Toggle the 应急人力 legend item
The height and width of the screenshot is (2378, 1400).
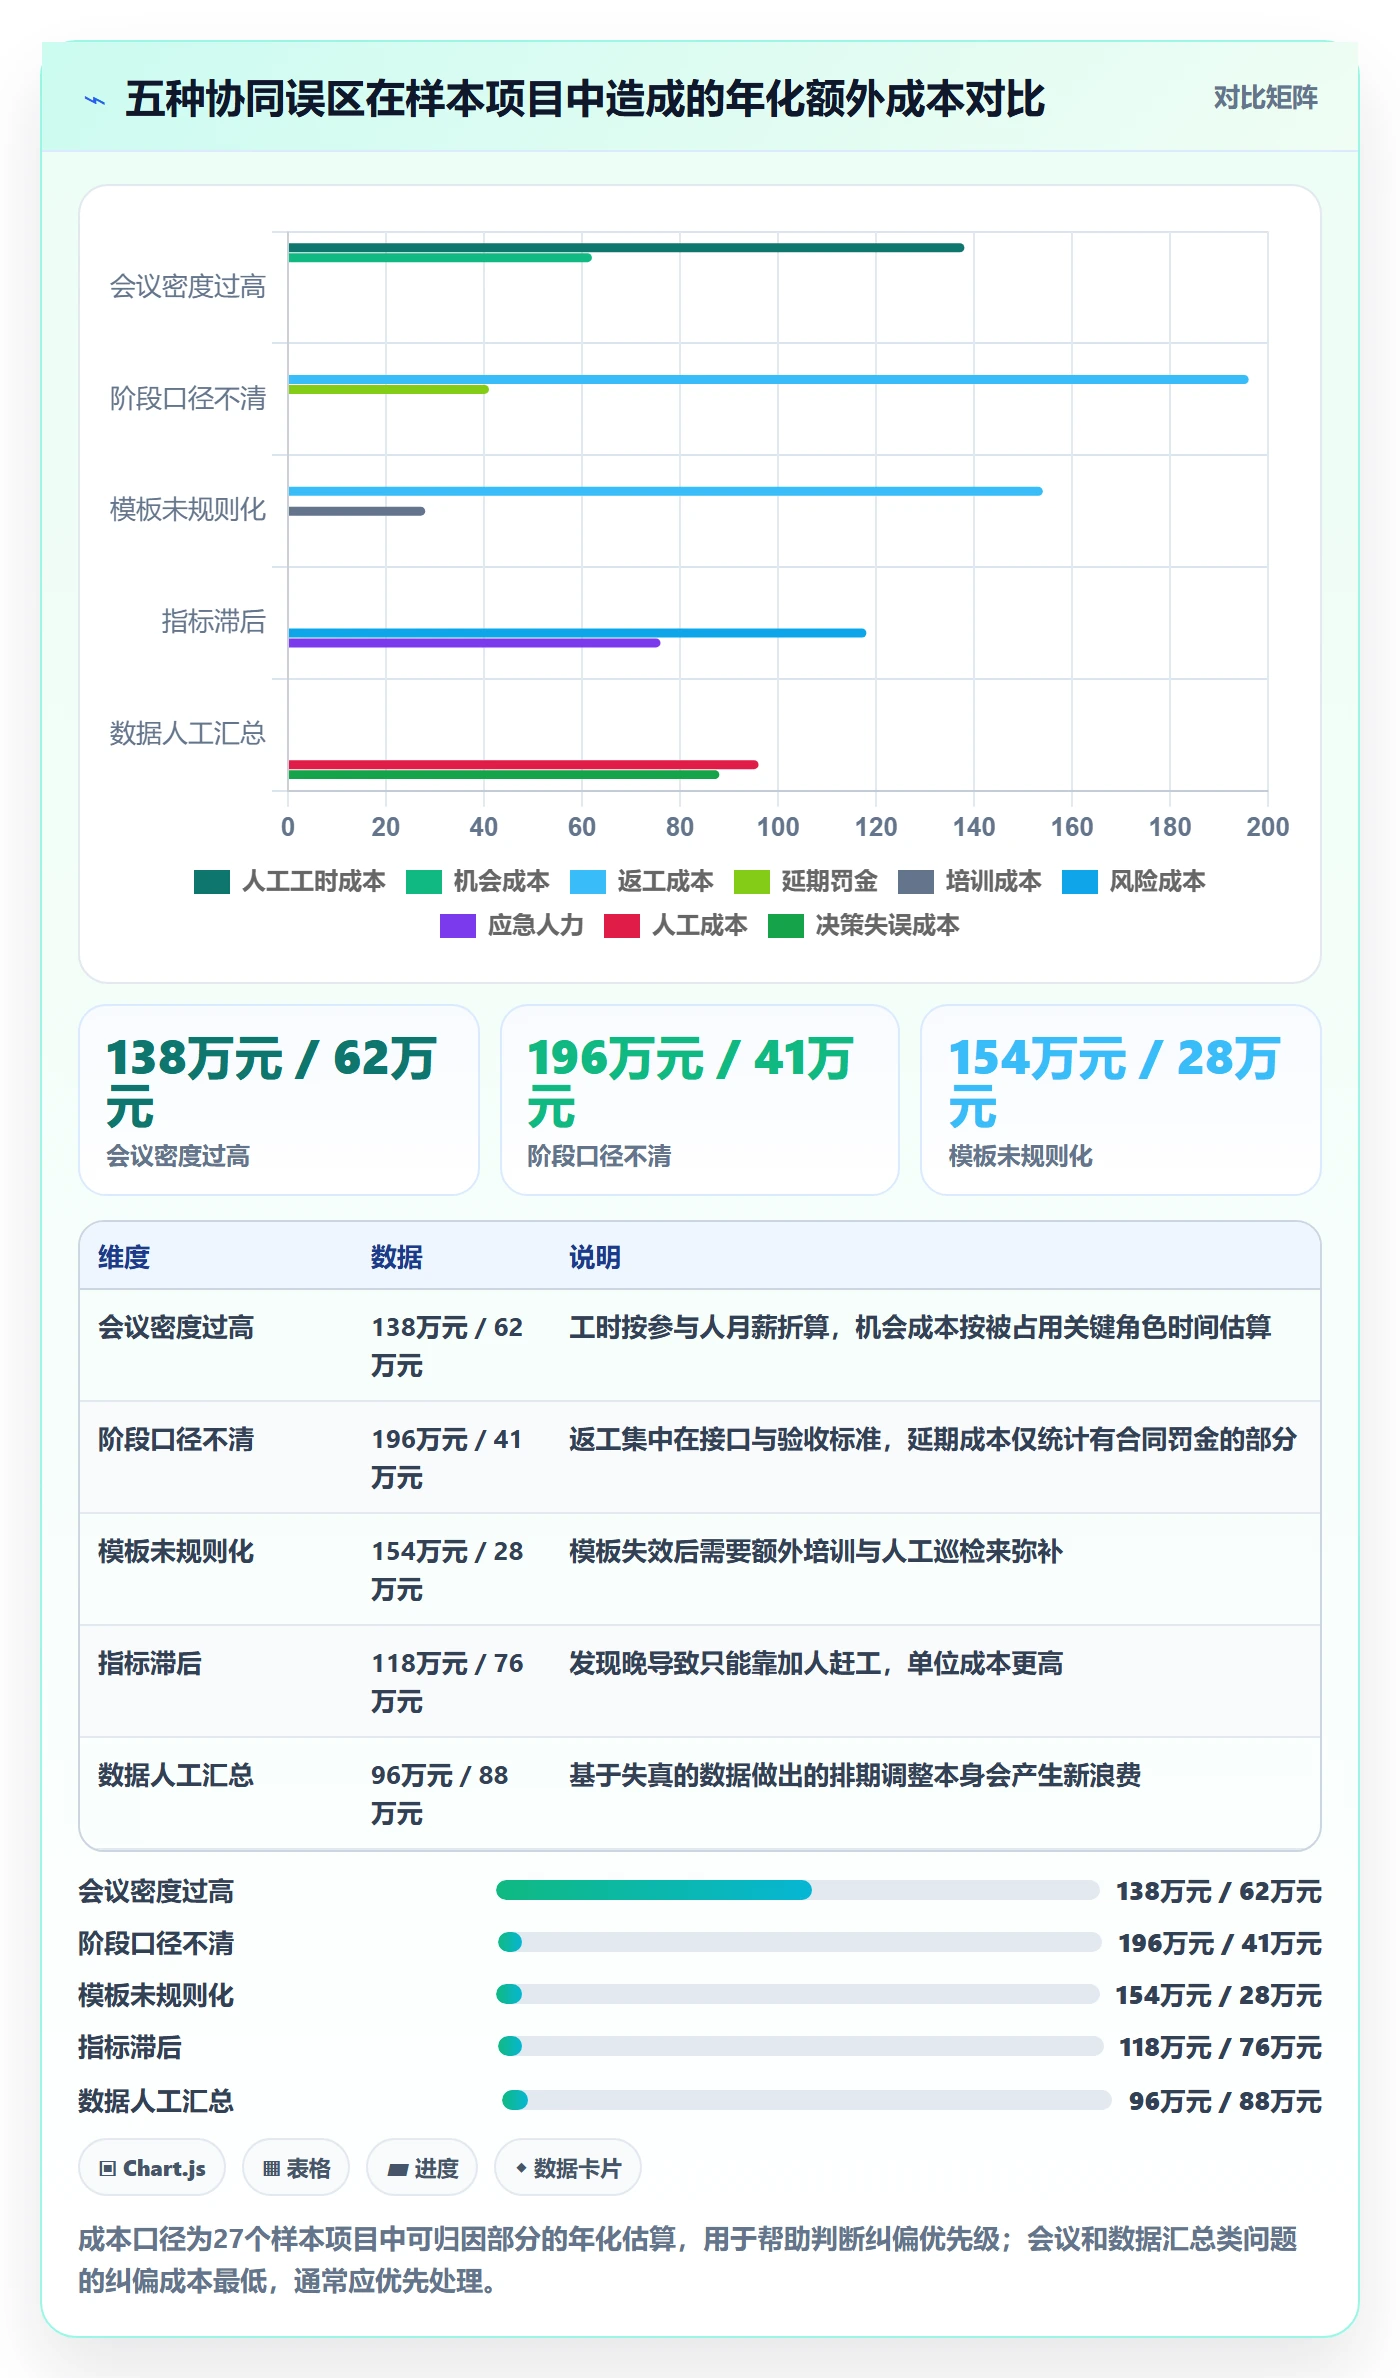[x=512, y=925]
